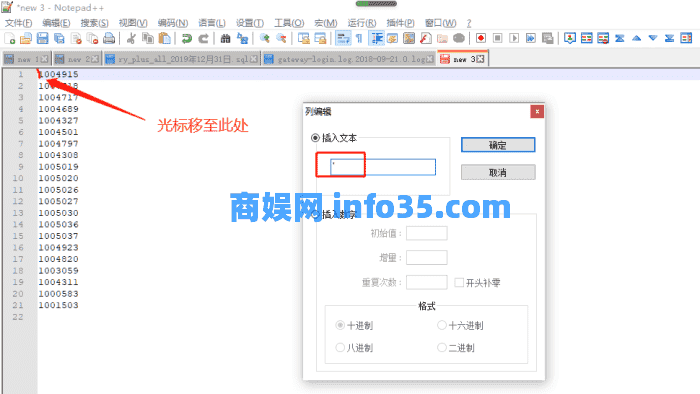Click the line containing 1001503
Image resolution: width=700 pixels, height=394 pixels.
(58, 305)
